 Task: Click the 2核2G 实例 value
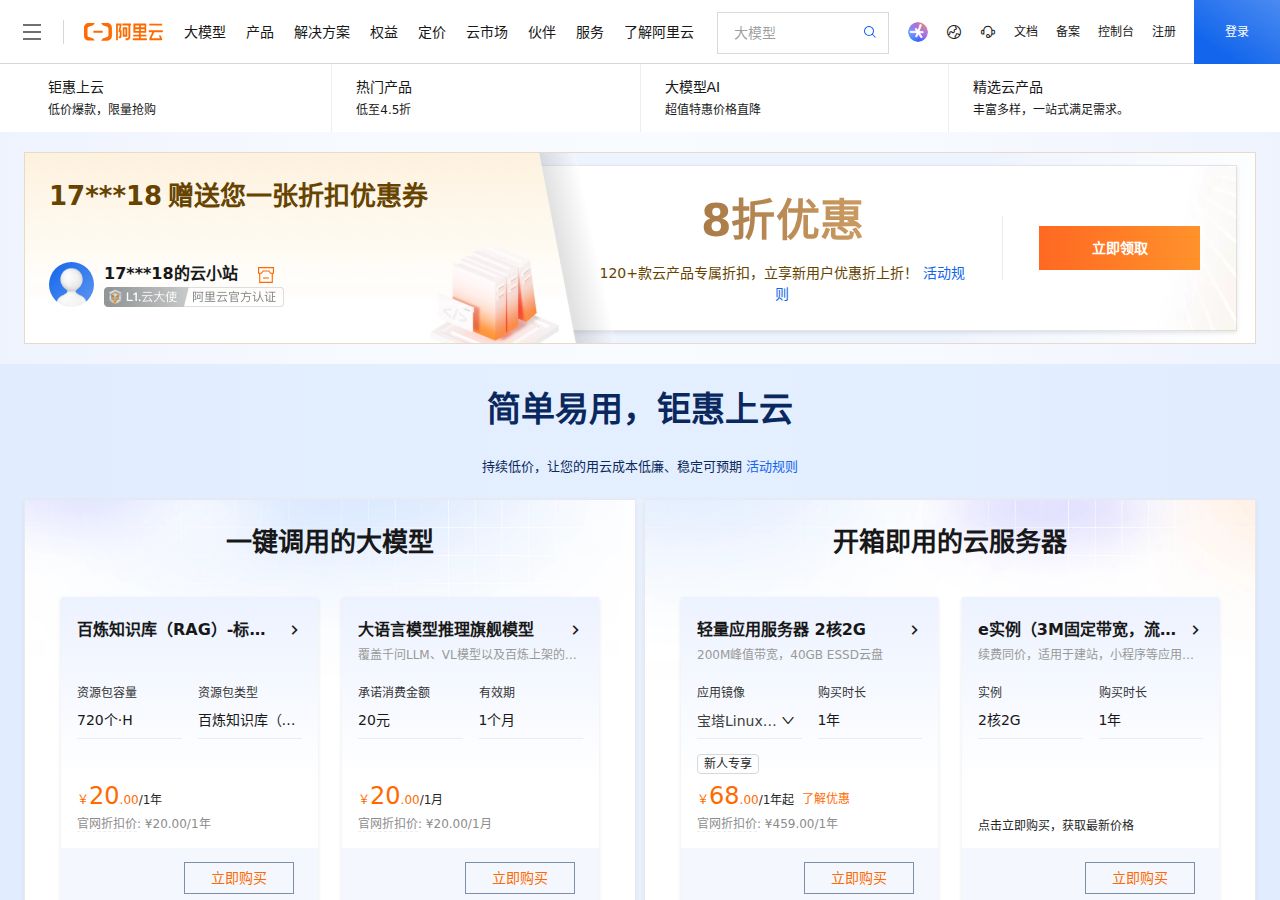pyautogui.click(x=999, y=720)
